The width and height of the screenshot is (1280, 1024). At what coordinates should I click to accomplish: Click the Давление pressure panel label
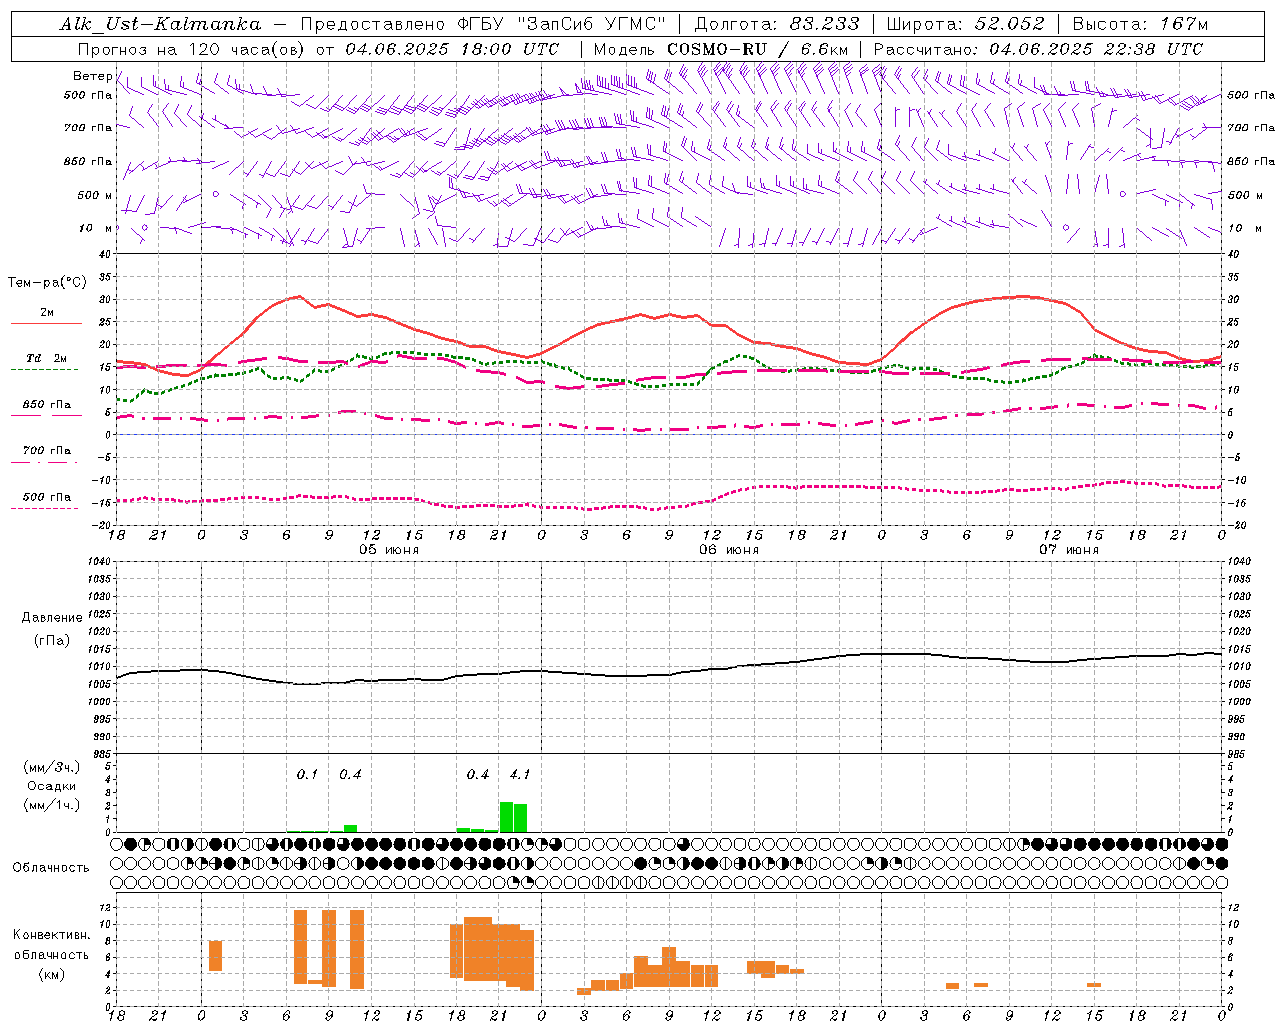[52, 618]
